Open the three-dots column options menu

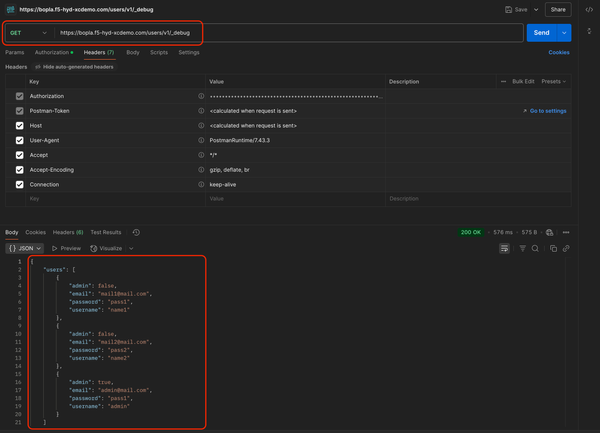(504, 81)
